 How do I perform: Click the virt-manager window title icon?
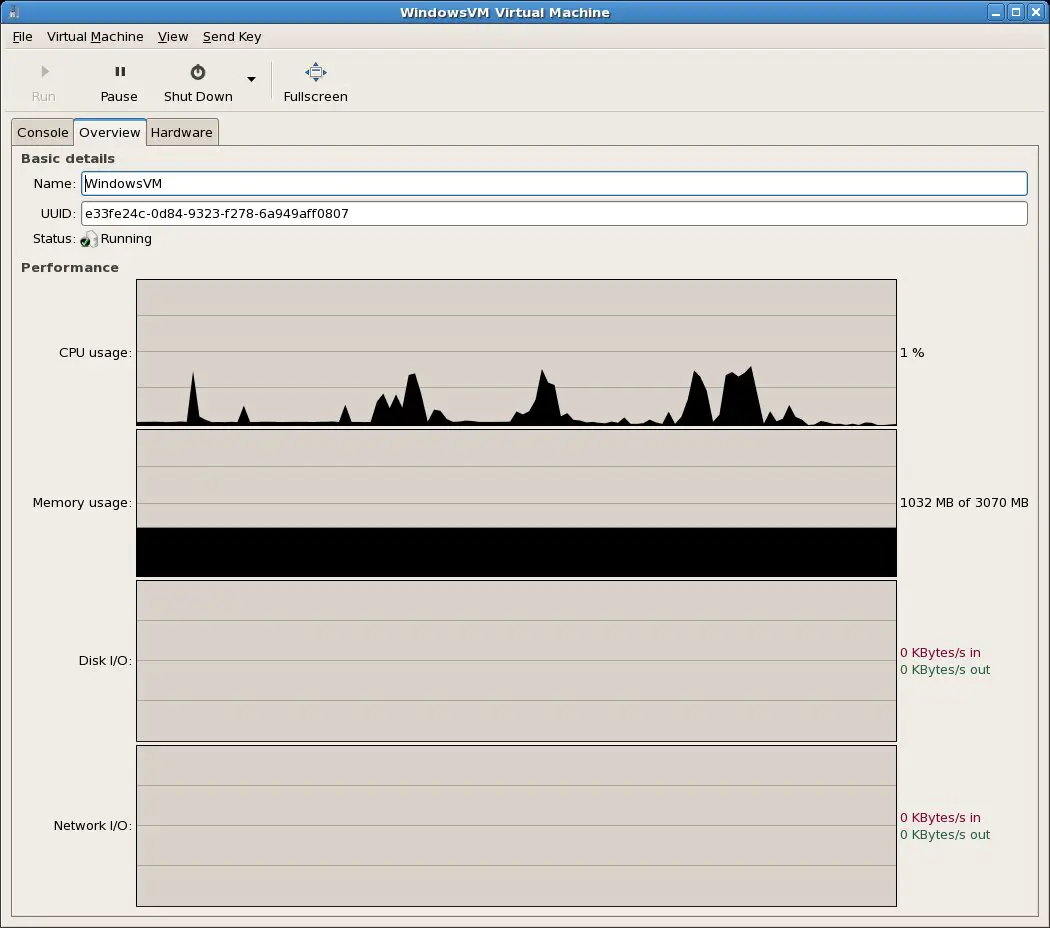[x=10, y=11]
